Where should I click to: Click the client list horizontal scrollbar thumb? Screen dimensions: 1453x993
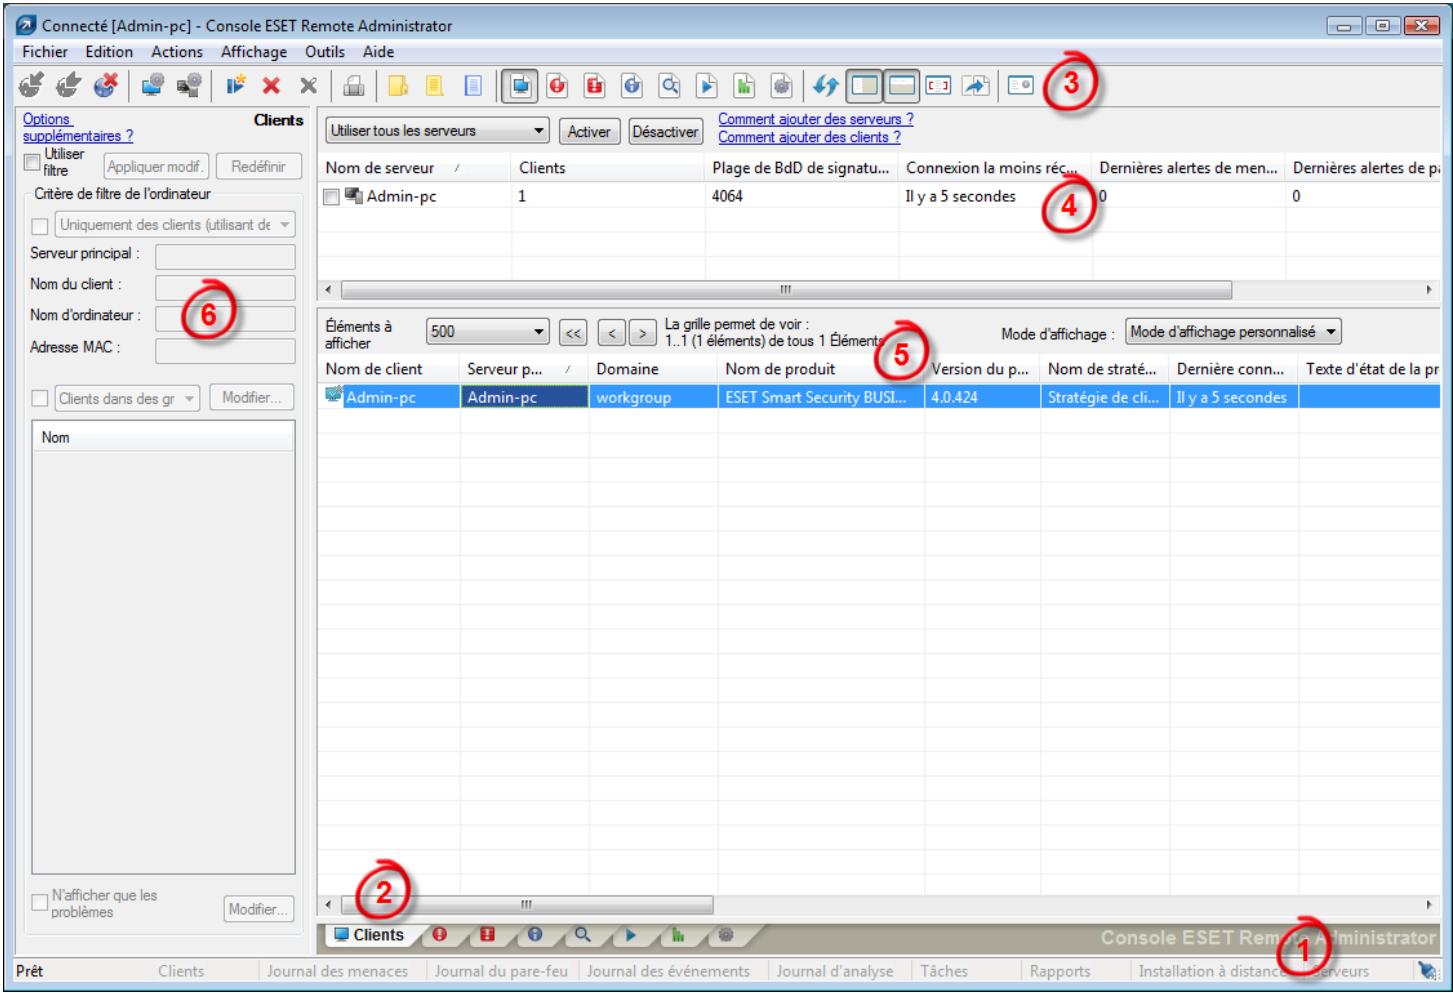click(527, 905)
